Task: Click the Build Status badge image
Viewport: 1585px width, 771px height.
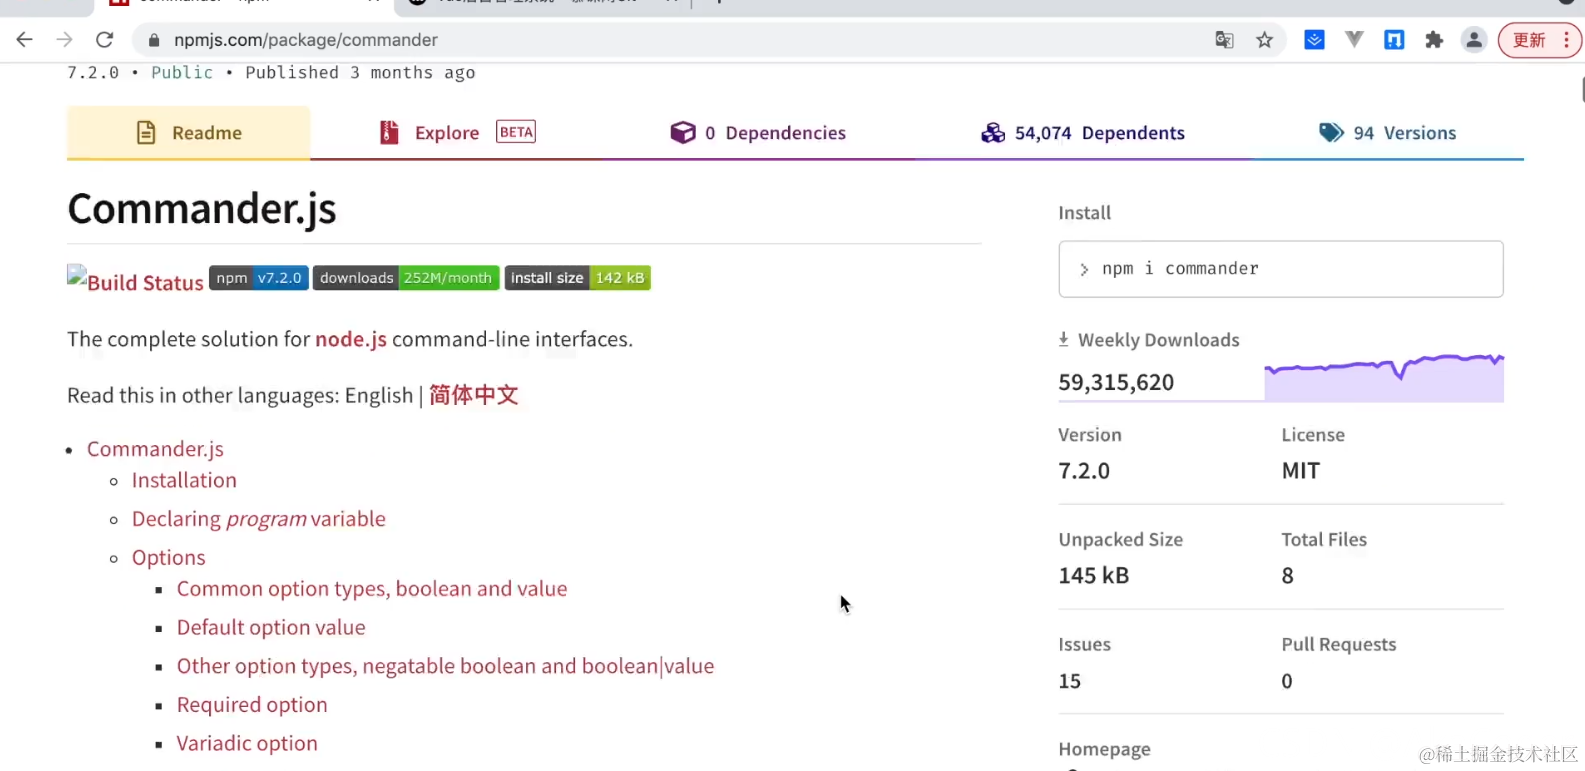Action: 135,279
